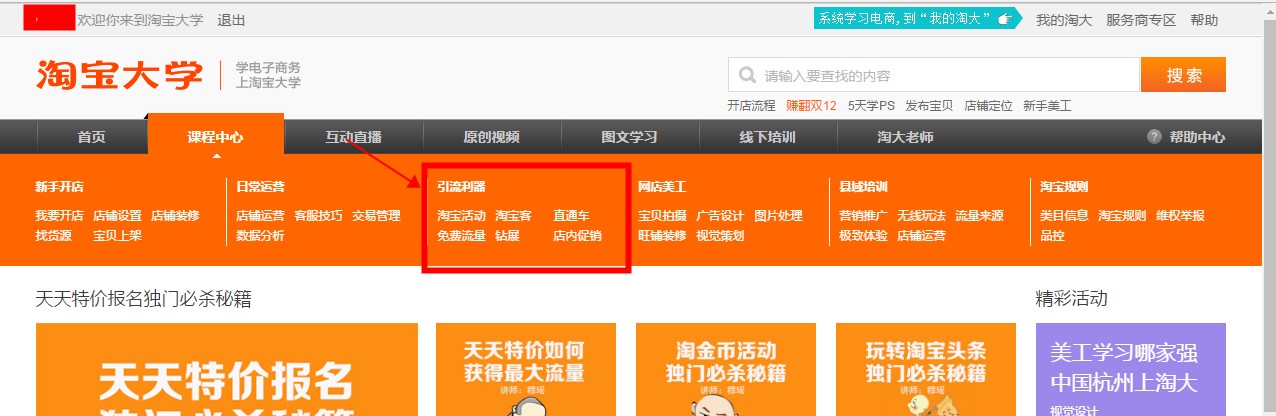
Task: Switch to the 互动直播 nav tab
Action: point(353,137)
